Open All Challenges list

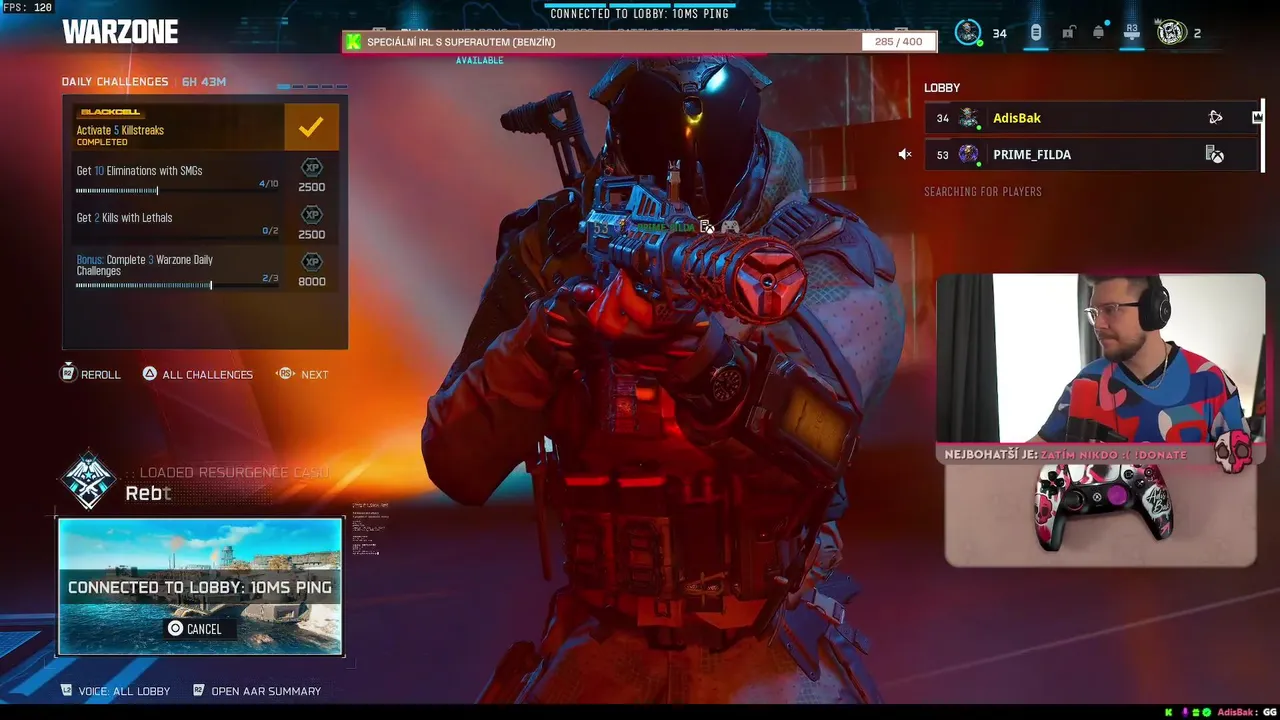point(197,374)
